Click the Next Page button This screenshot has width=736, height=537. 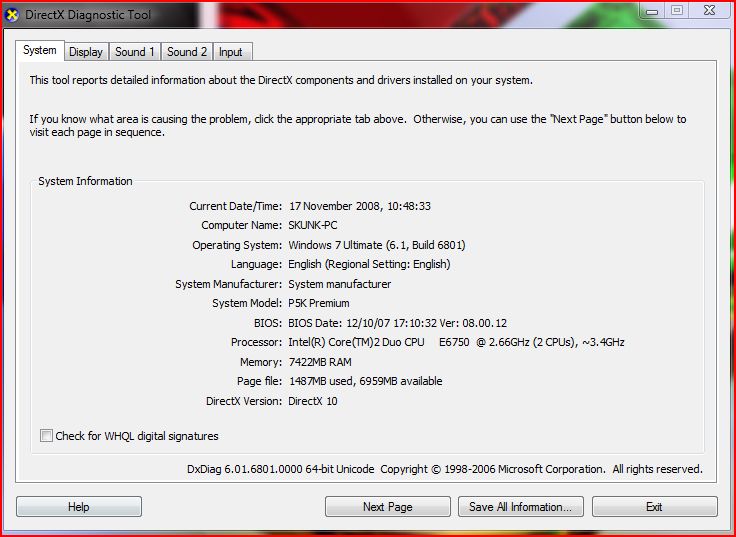[x=388, y=506]
